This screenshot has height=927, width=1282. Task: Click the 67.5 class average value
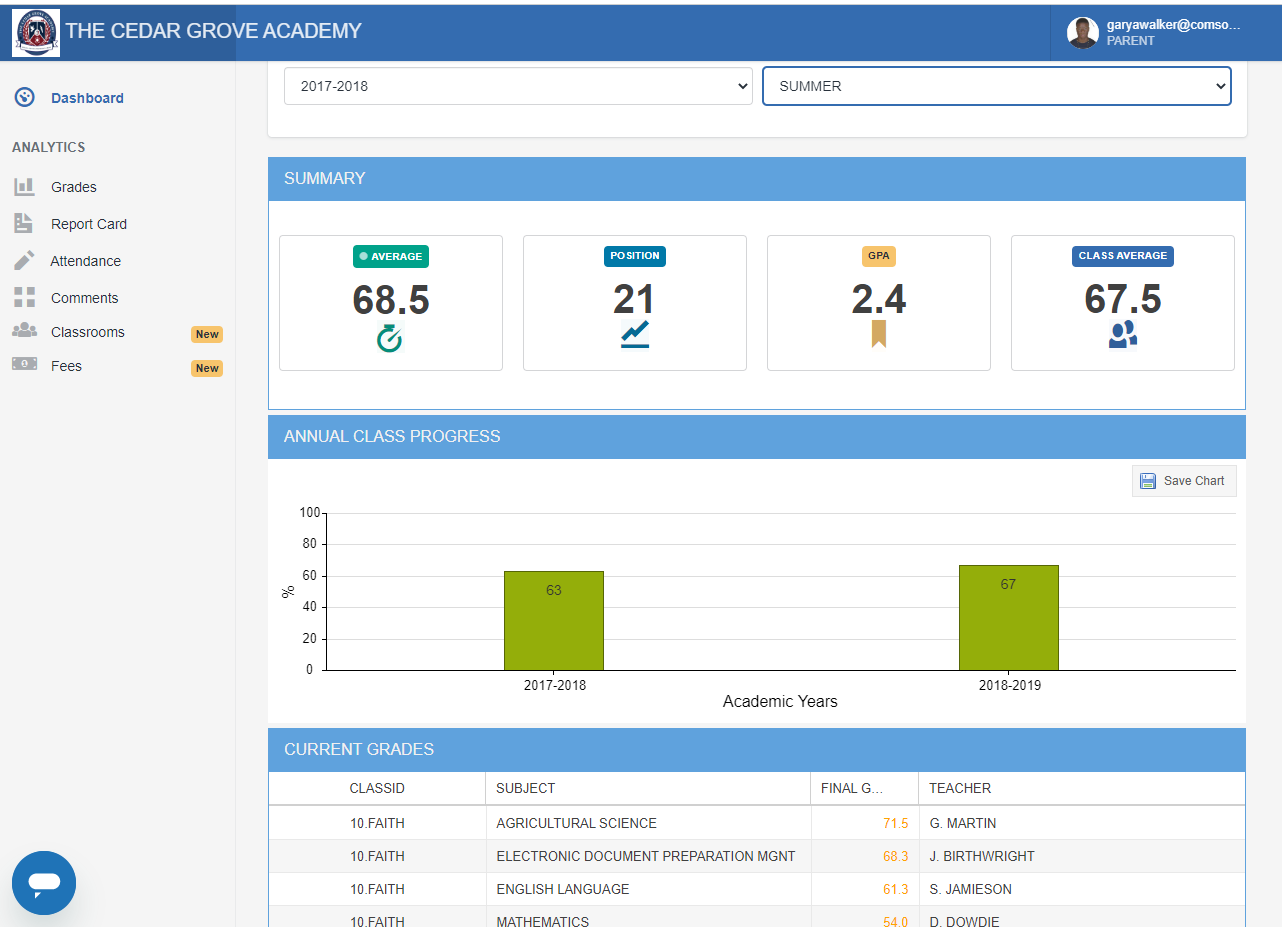[x=1123, y=300]
